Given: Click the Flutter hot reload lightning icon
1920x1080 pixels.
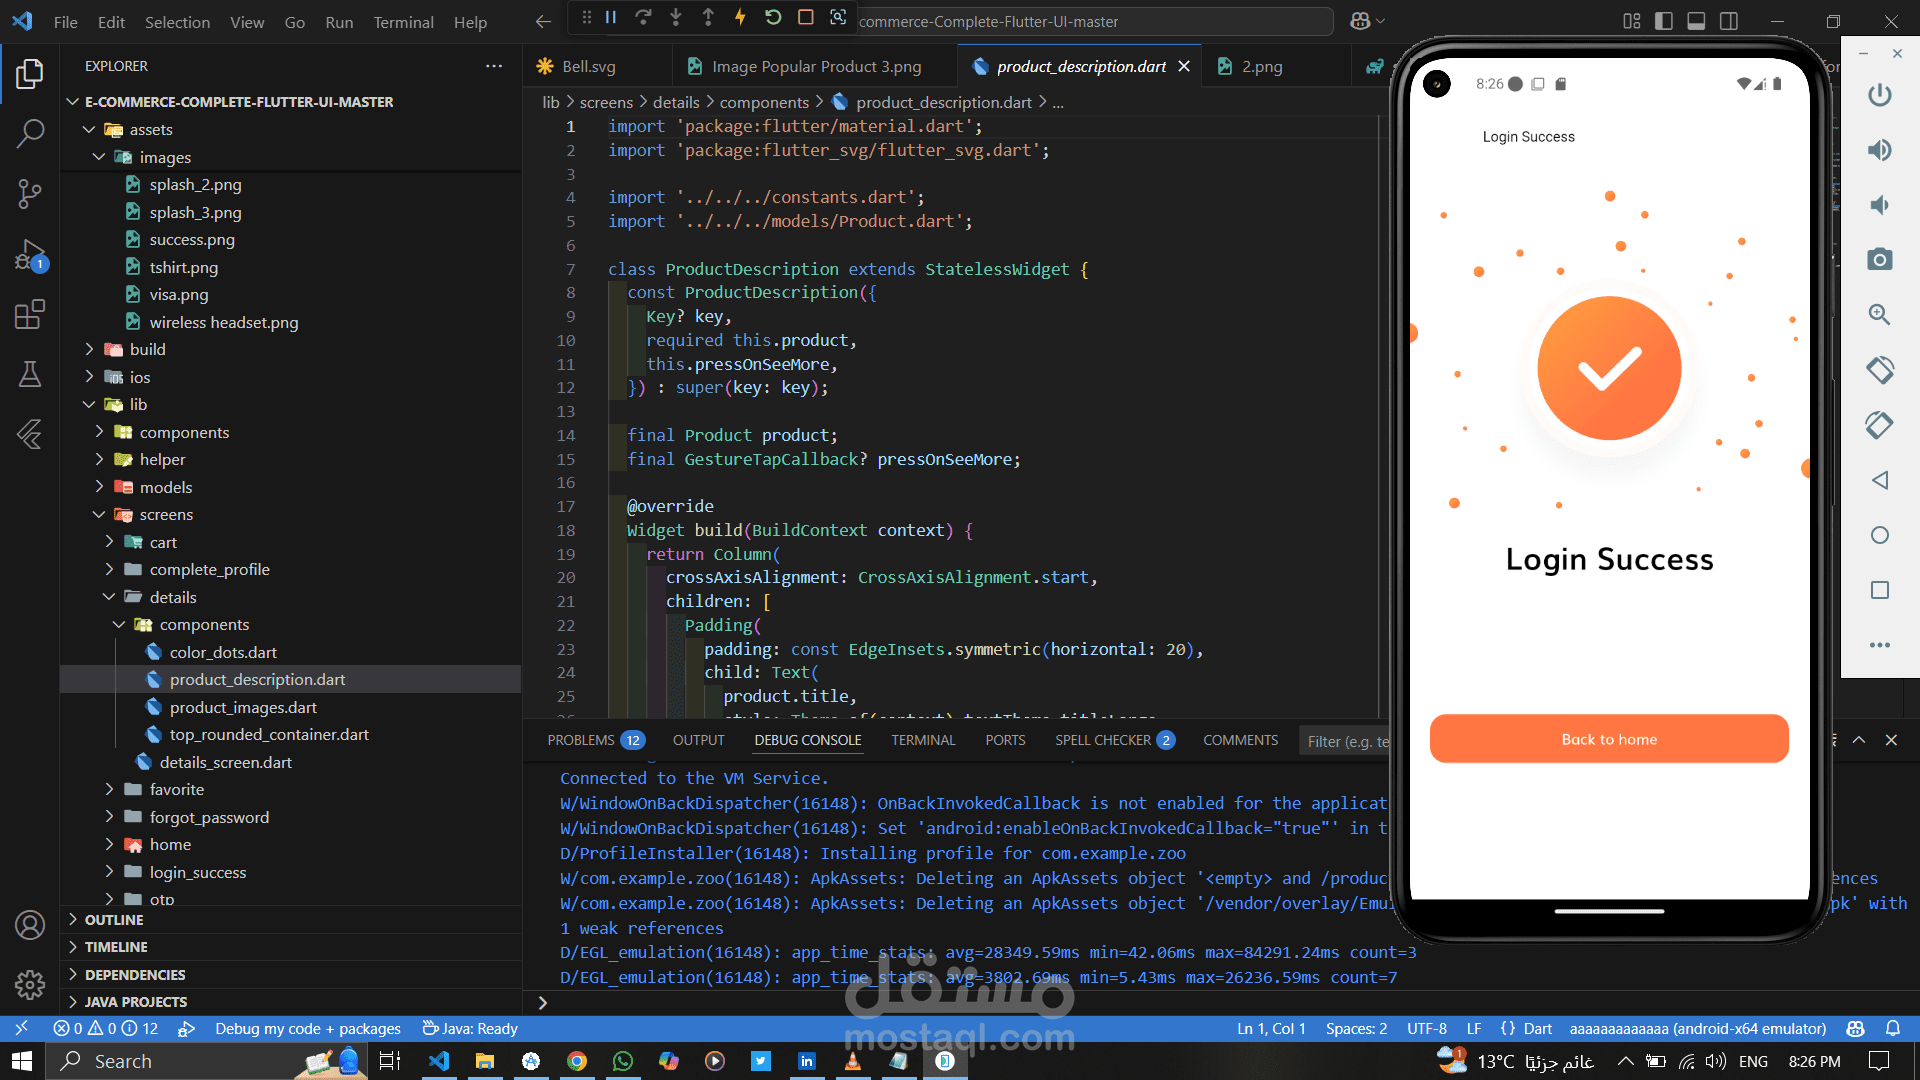Looking at the screenshot, I should (x=740, y=17).
